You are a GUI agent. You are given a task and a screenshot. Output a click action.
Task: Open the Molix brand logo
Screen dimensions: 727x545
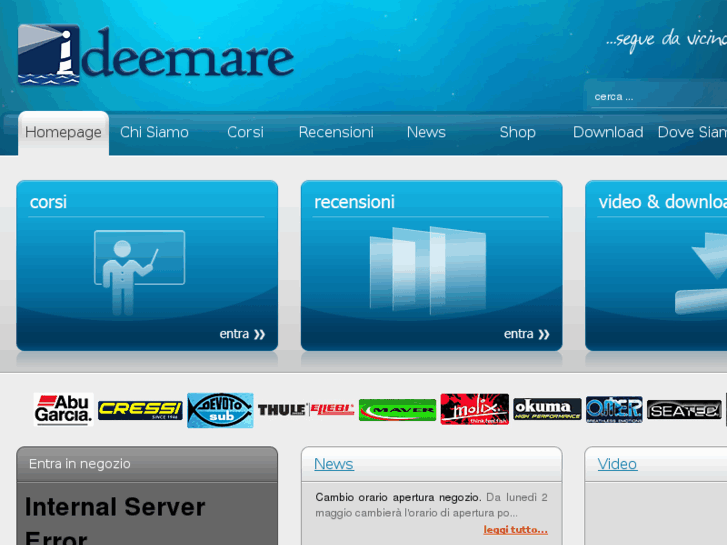click(474, 409)
